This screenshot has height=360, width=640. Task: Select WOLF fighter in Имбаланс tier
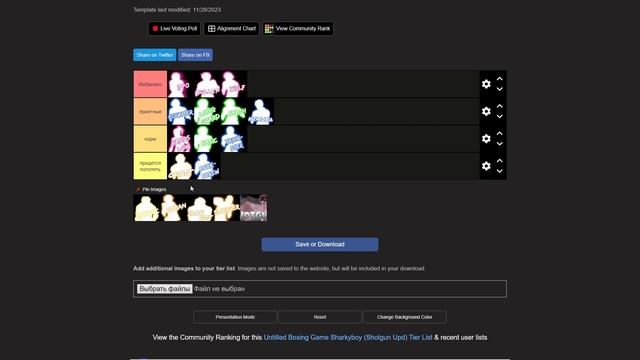(234, 84)
